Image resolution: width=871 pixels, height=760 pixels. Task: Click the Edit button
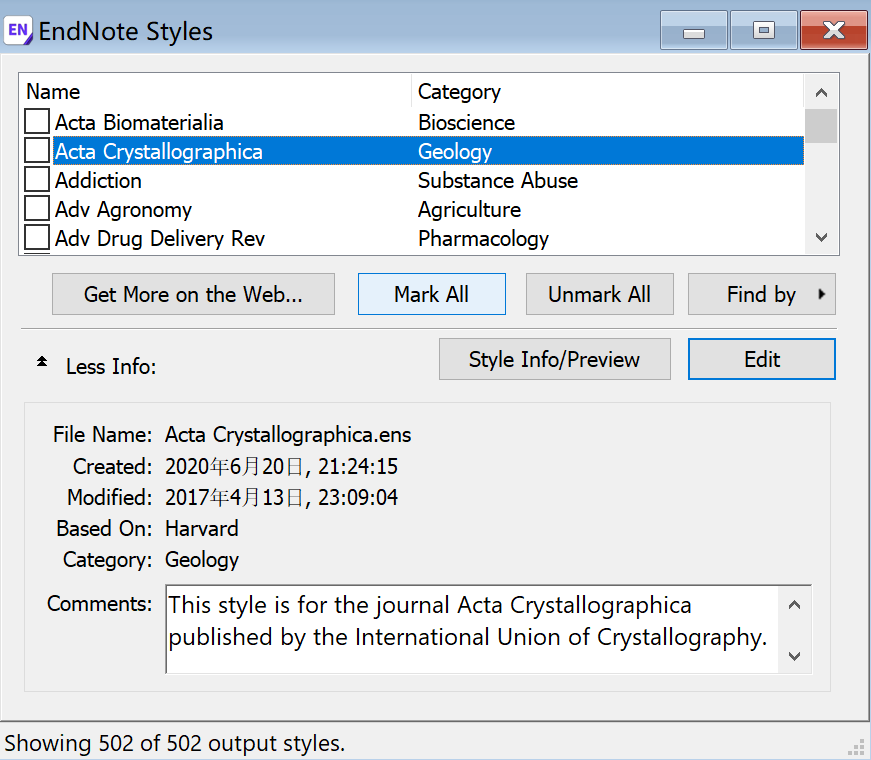[x=762, y=359]
